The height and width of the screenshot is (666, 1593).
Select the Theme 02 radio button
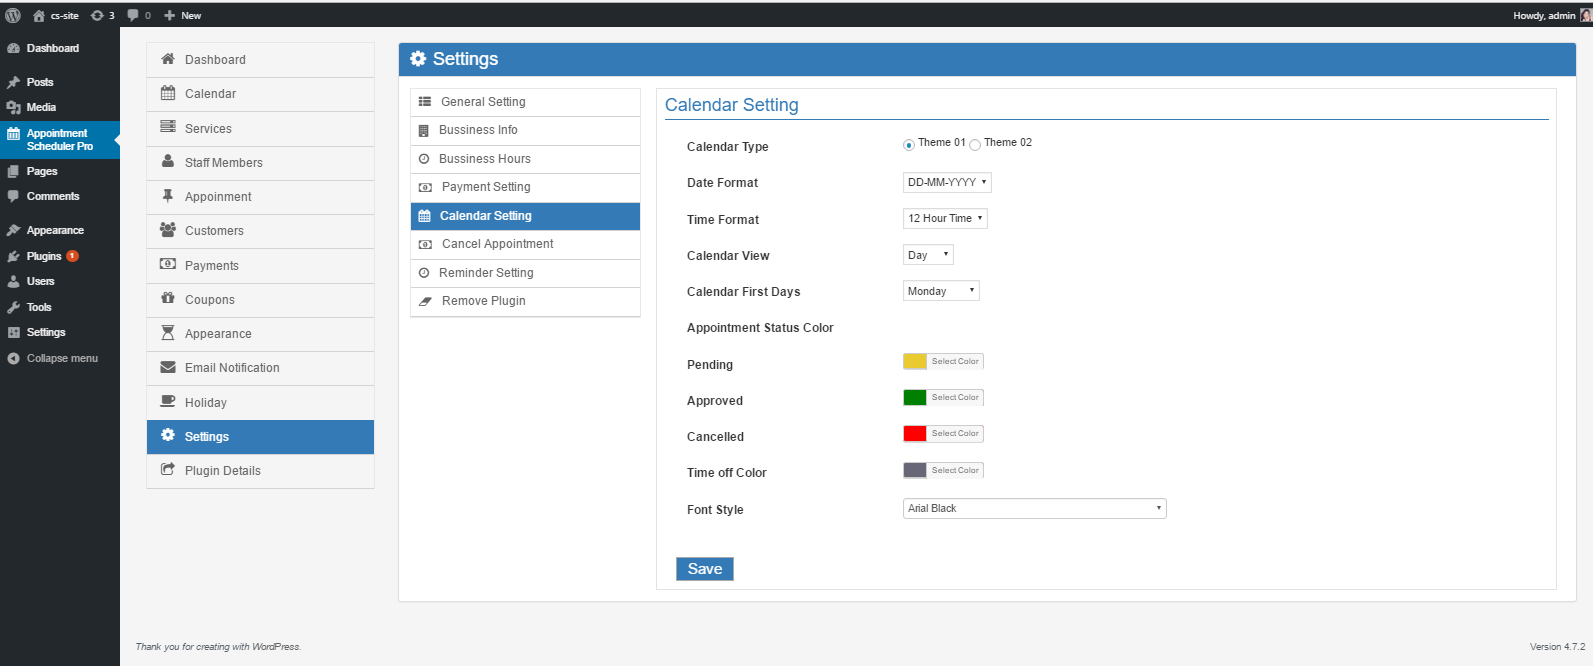click(975, 145)
